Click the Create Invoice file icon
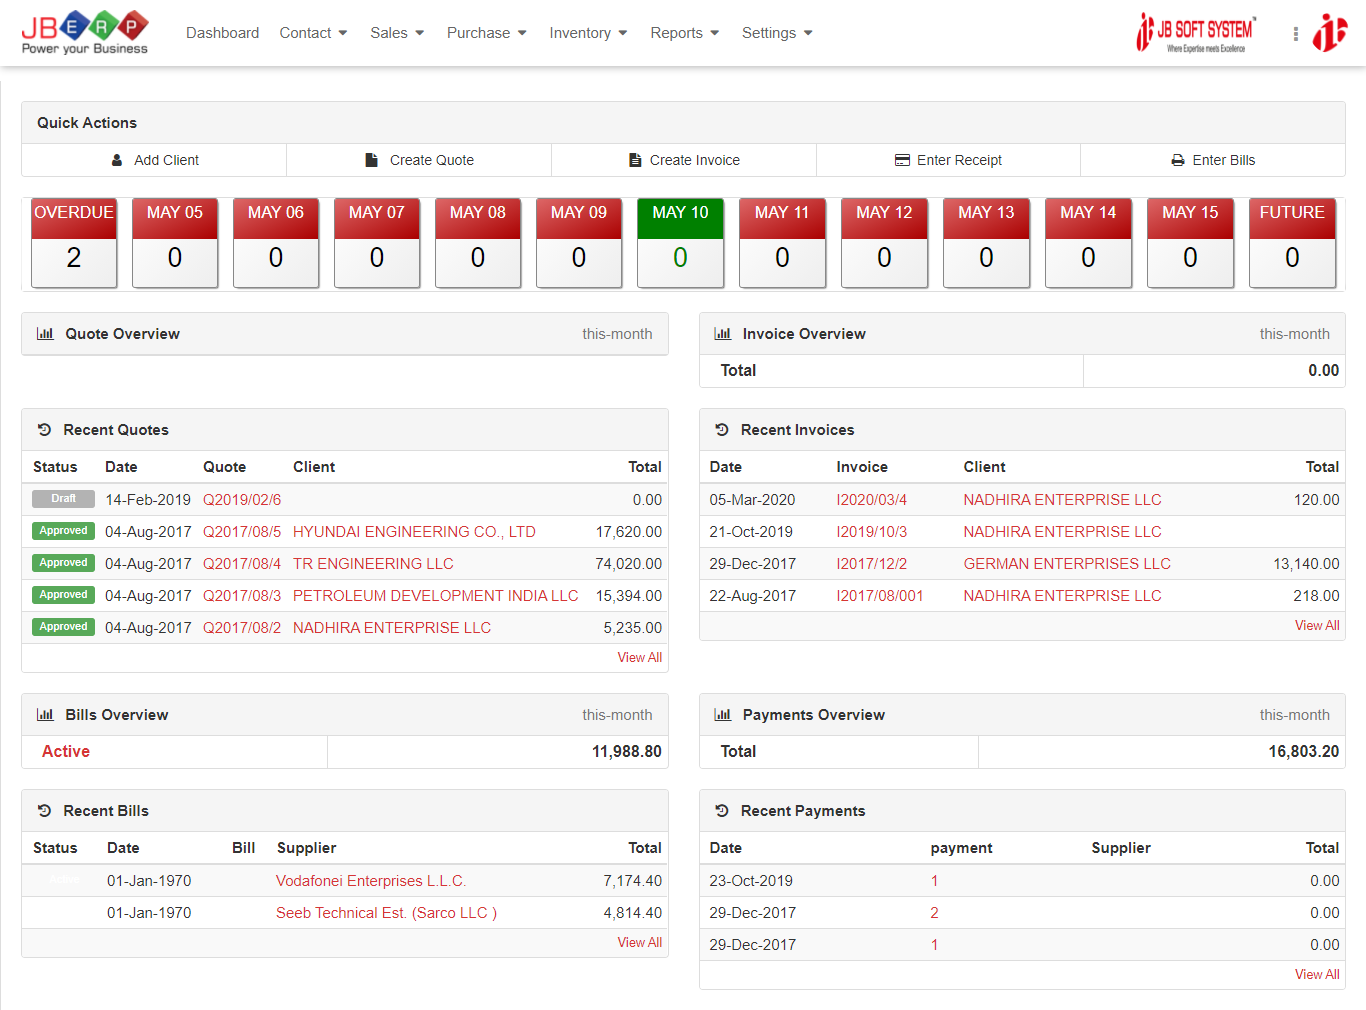Image resolution: width=1366 pixels, height=1010 pixels. click(635, 160)
